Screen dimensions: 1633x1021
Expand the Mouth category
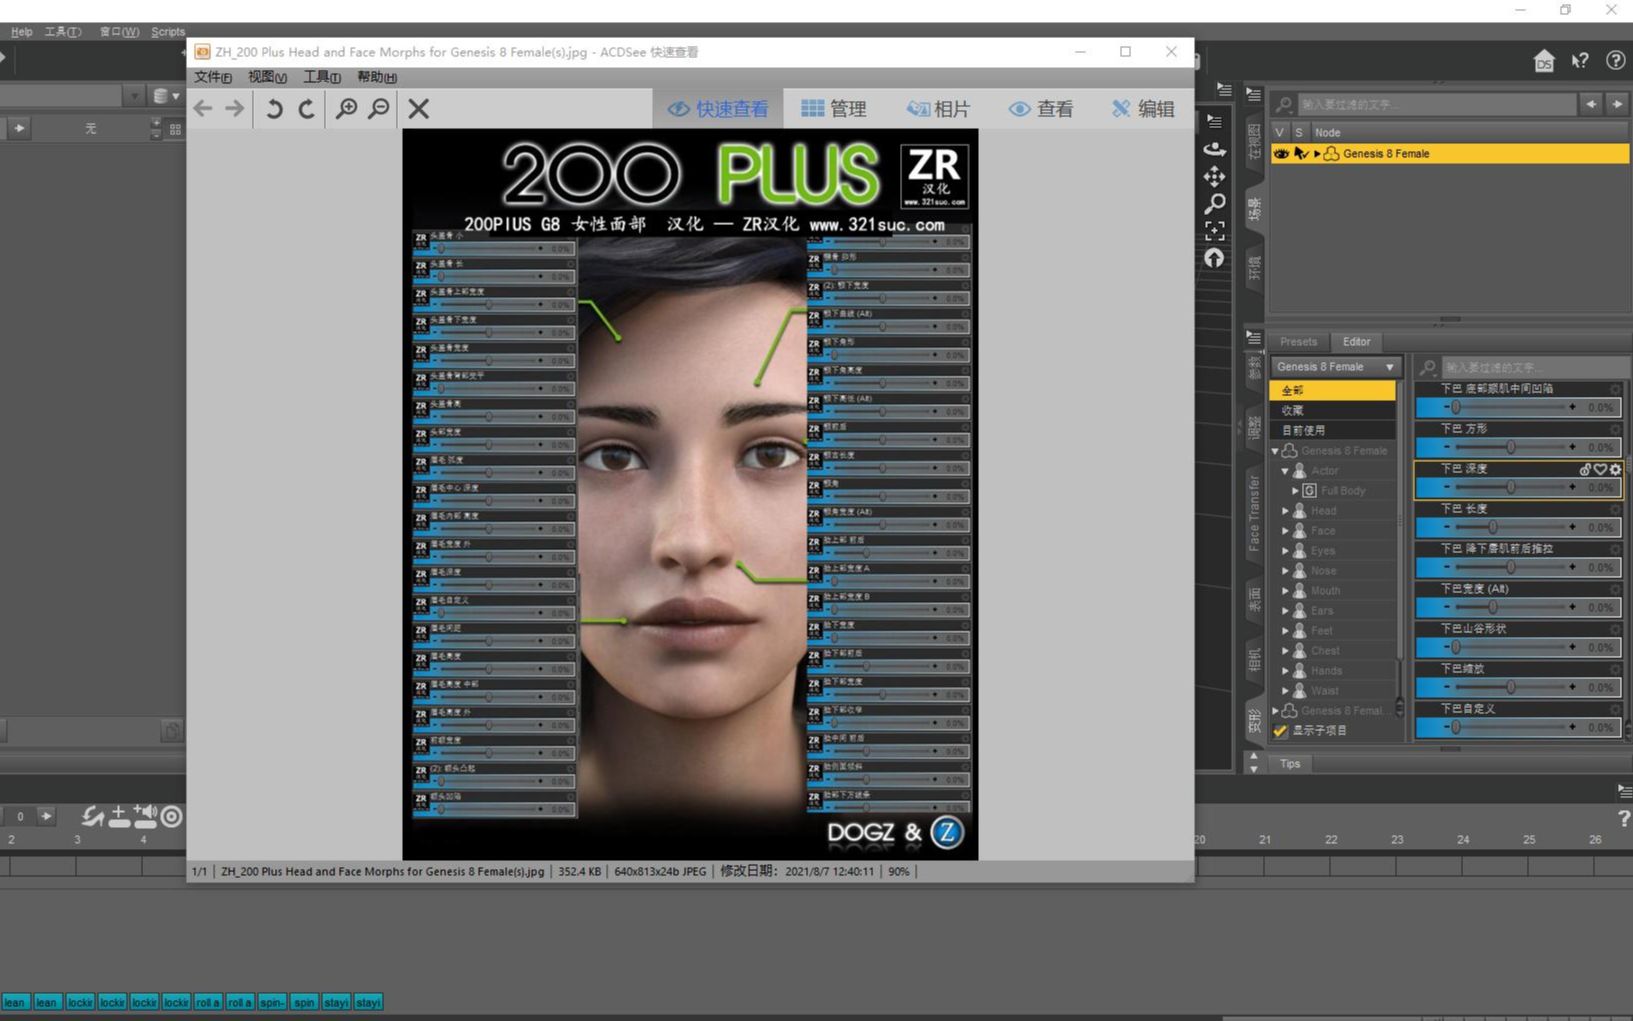(1286, 591)
